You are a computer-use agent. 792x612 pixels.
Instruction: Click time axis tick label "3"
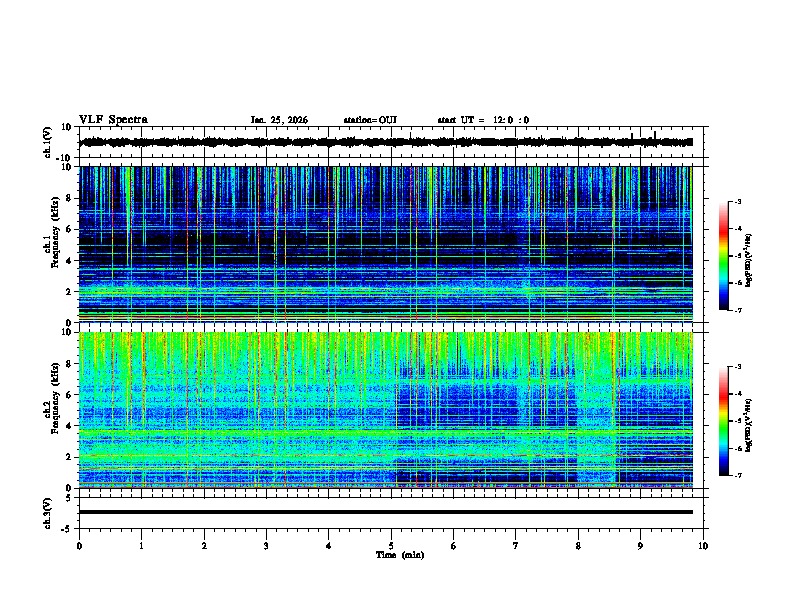click(266, 546)
